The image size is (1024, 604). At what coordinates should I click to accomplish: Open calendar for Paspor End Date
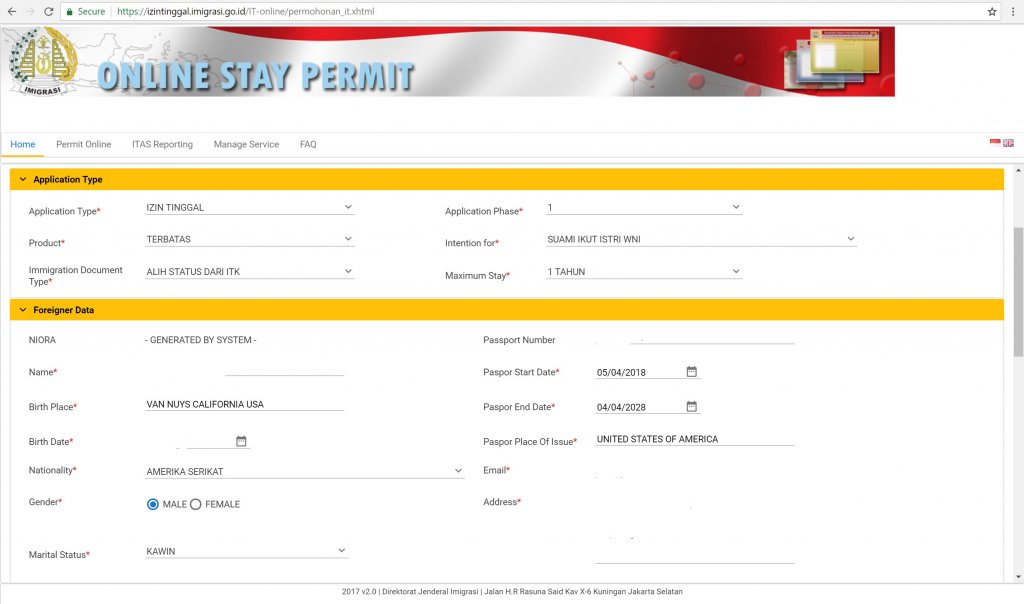(691, 407)
